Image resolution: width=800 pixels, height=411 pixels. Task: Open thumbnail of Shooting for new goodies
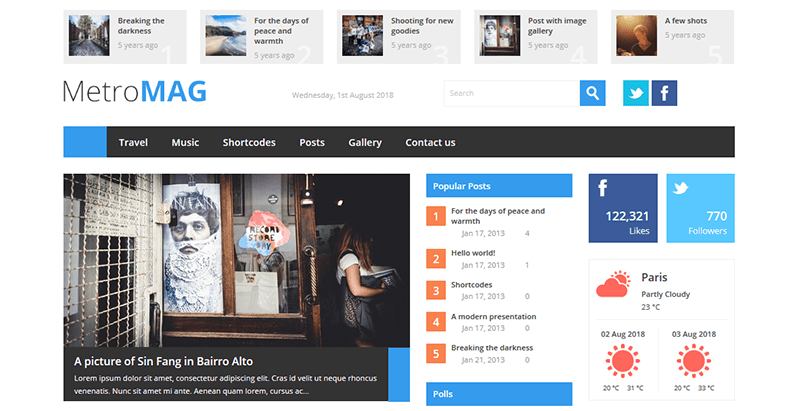click(x=363, y=35)
